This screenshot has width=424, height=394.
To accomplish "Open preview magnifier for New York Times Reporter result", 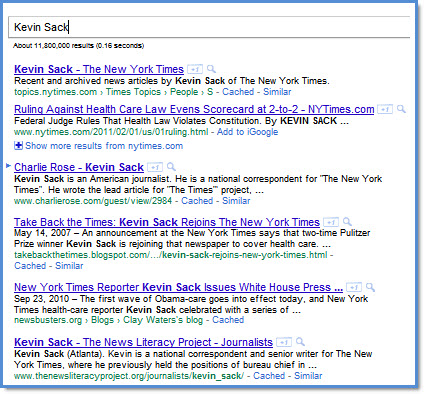I will [x=370, y=287].
